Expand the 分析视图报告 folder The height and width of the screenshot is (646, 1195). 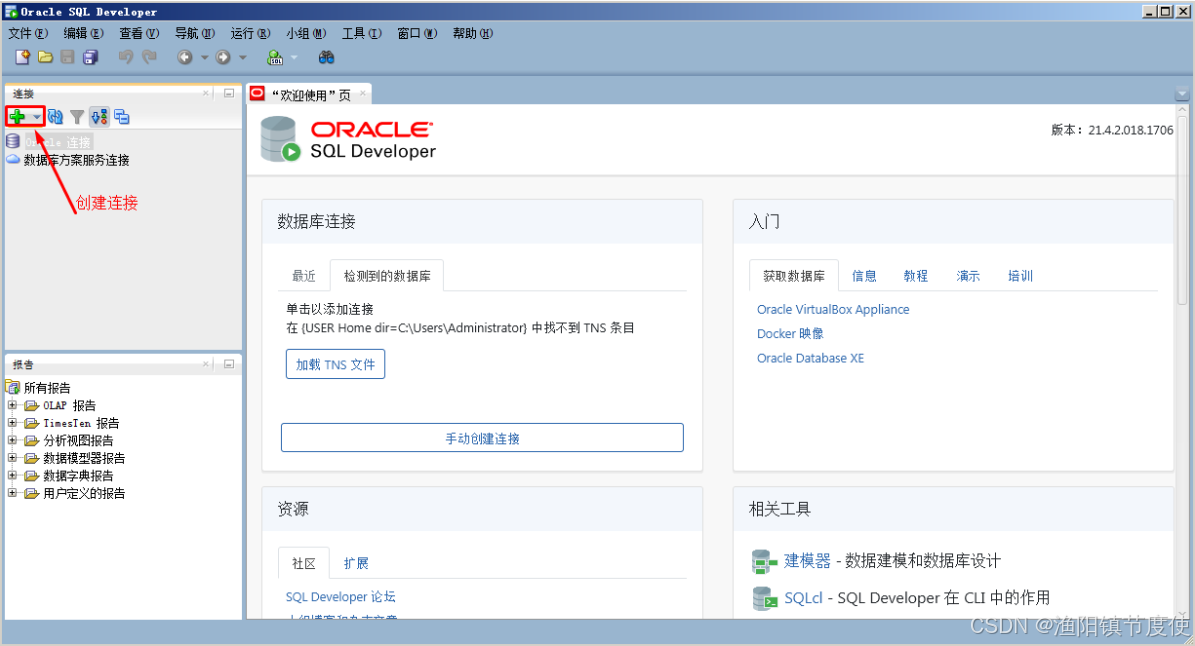coord(12,440)
